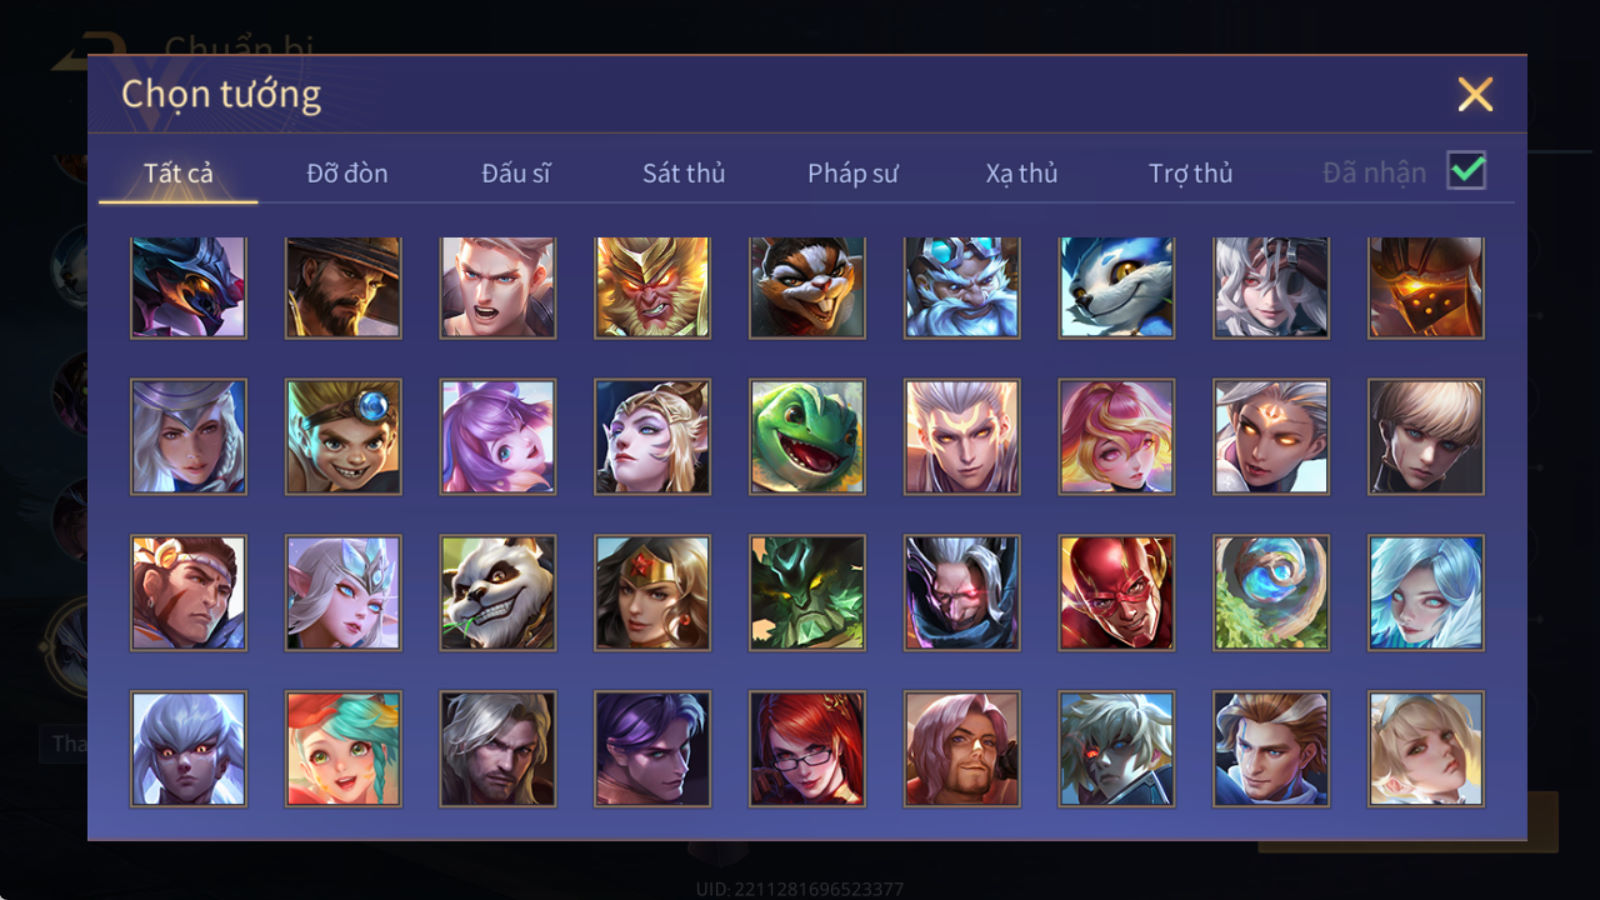
Task: Toggle the Đã nhận checkbox
Action: tap(1467, 171)
